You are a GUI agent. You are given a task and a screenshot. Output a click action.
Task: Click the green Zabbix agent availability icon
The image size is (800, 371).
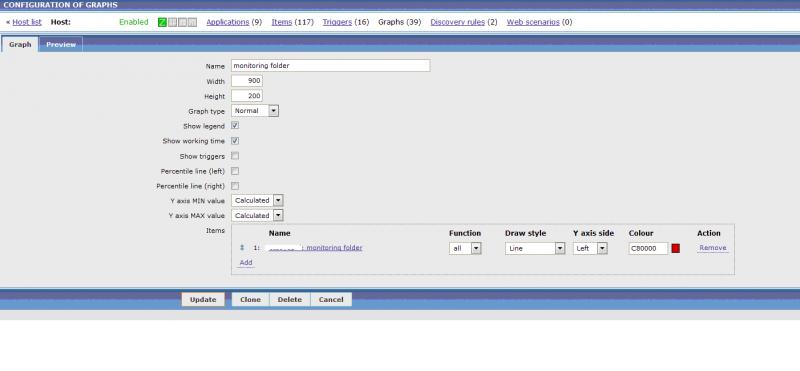point(162,22)
